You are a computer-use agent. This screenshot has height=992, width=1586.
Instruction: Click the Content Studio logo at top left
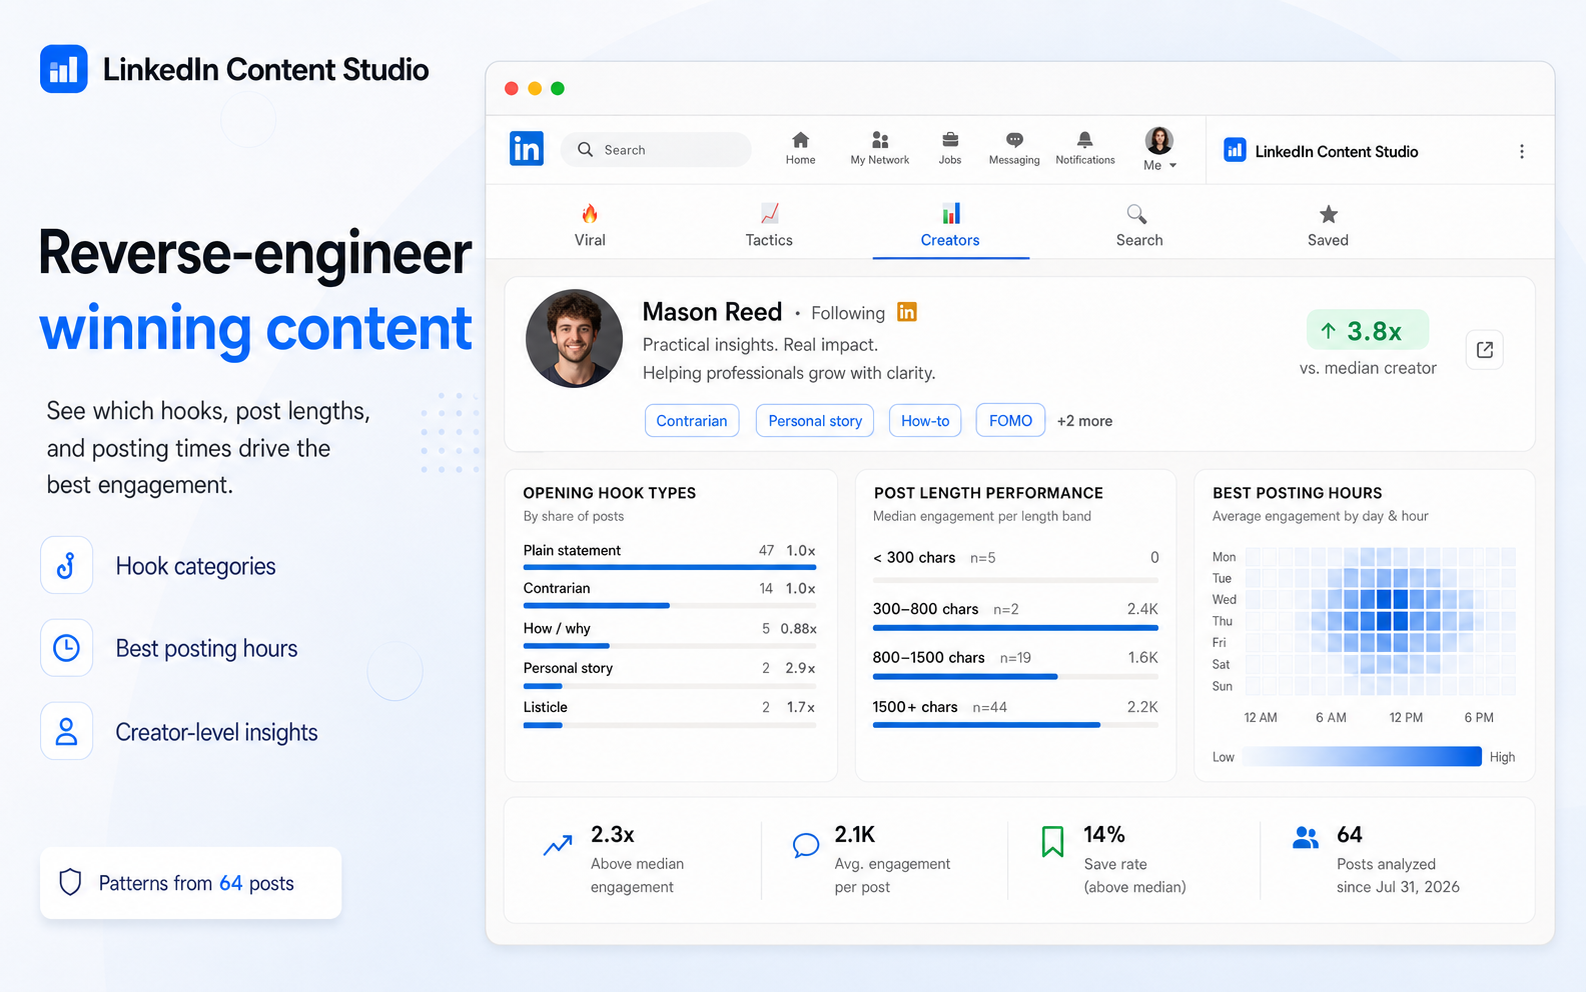click(x=64, y=69)
